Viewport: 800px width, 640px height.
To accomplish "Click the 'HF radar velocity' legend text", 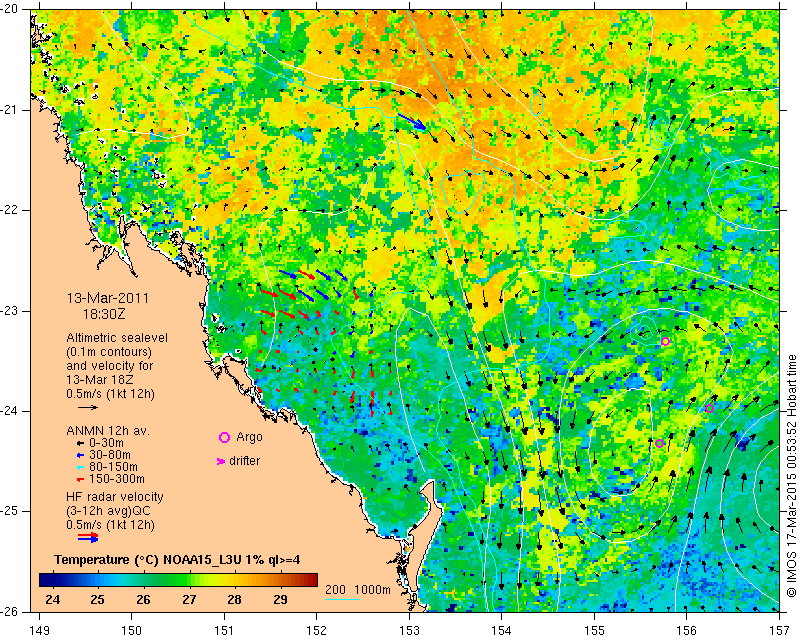I will tap(115, 497).
